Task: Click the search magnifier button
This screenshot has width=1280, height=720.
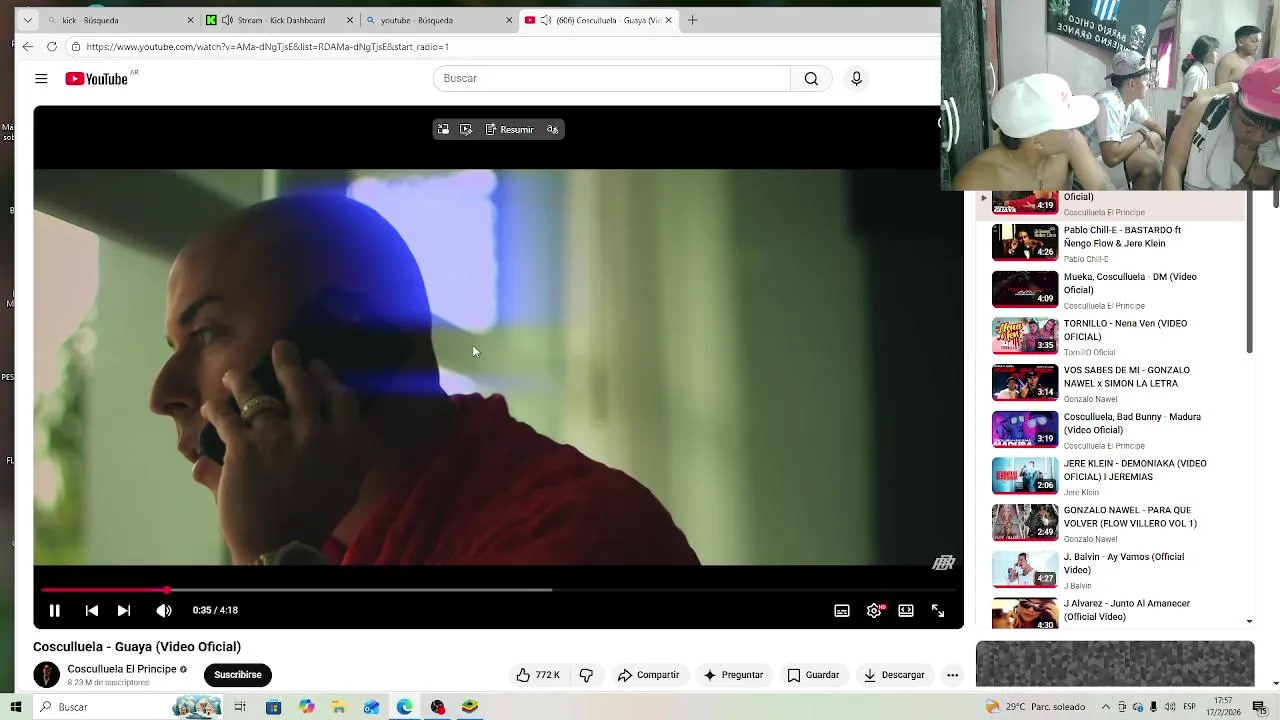Action: [811, 79]
